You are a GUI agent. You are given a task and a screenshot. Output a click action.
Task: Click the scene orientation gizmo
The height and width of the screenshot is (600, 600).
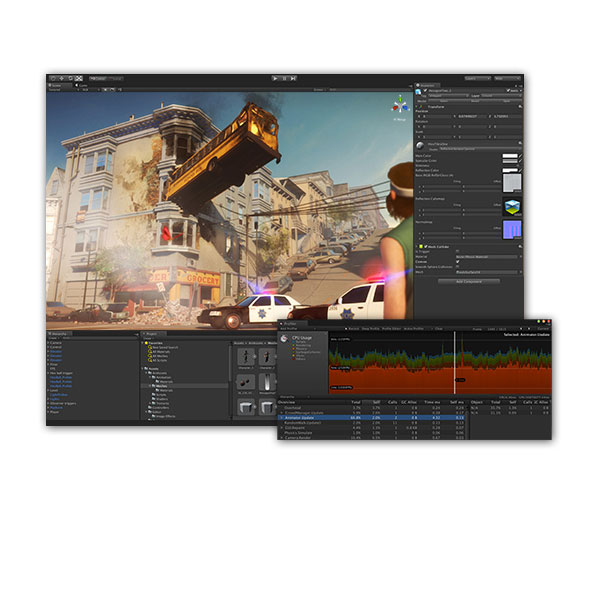click(400, 105)
